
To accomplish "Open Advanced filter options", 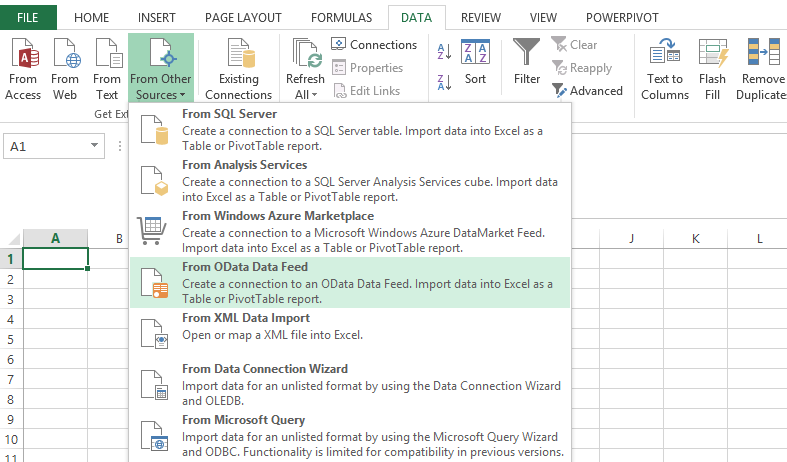I will point(587,91).
